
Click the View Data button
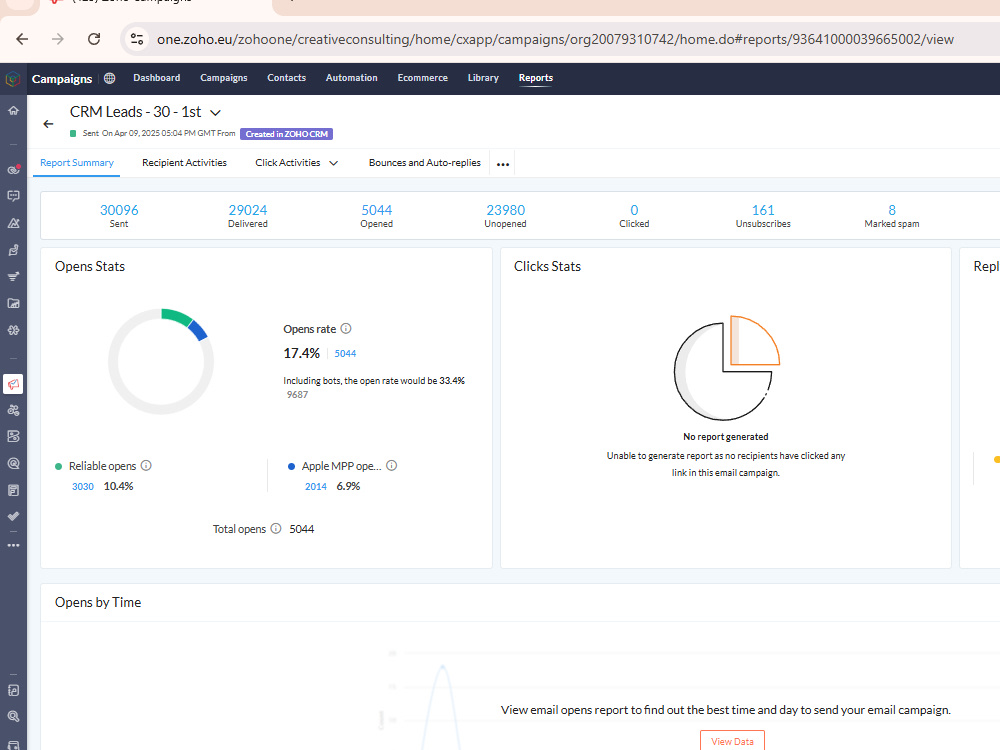coord(732,741)
